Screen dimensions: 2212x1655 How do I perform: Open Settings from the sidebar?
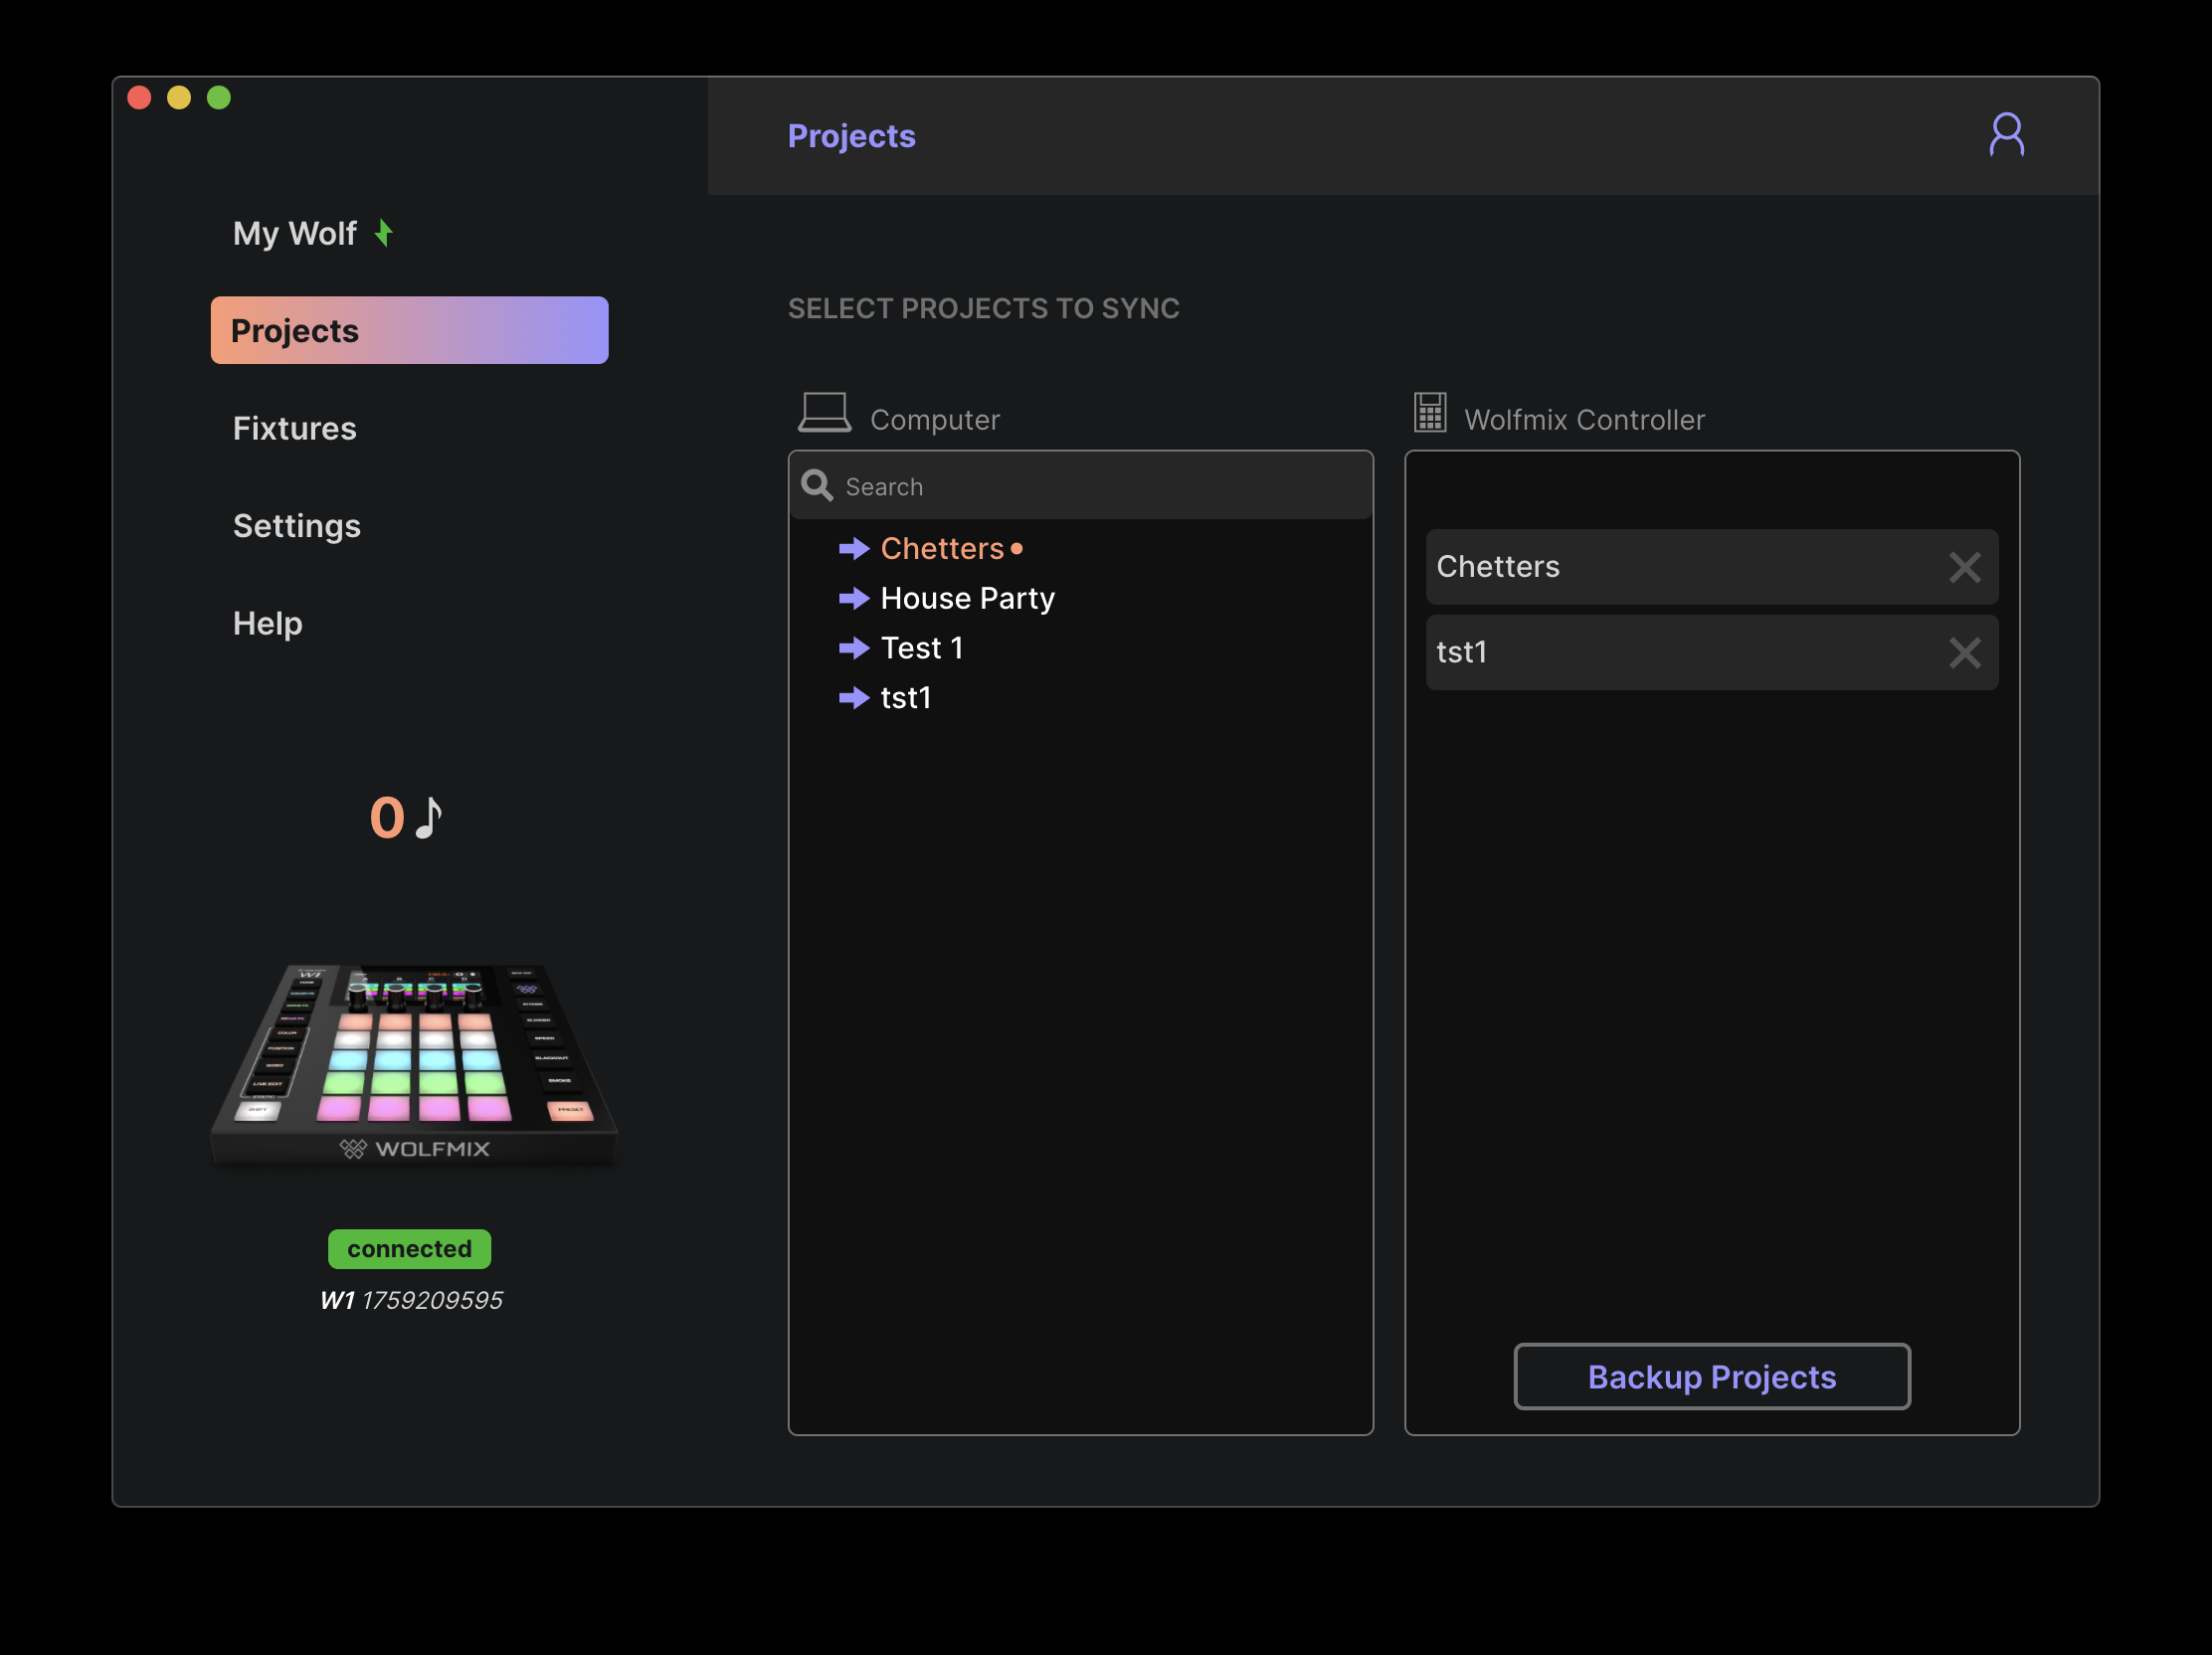[296, 526]
